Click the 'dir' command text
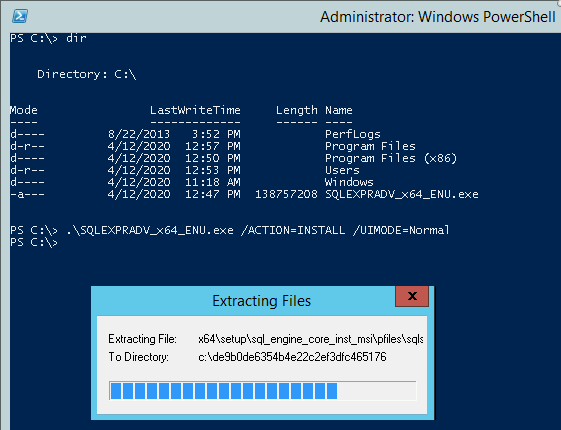The height and width of the screenshot is (430, 561). (76, 38)
